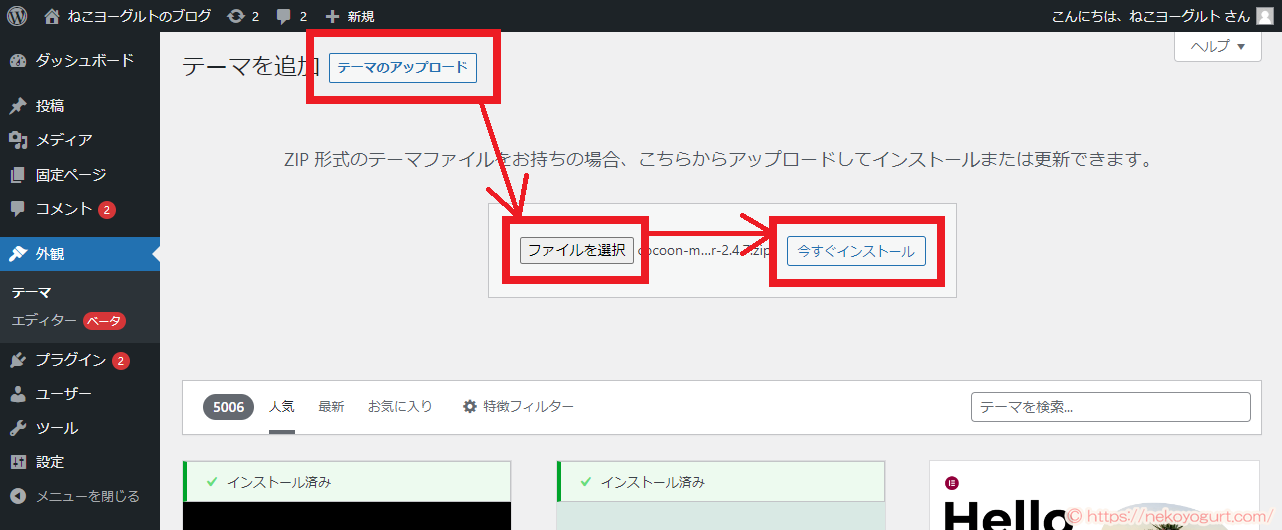Image resolution: width=1282 pixels, height=530 pixels.
Task: Open the site home icon ねこヨーグルトのブログ
Action: 52,16
